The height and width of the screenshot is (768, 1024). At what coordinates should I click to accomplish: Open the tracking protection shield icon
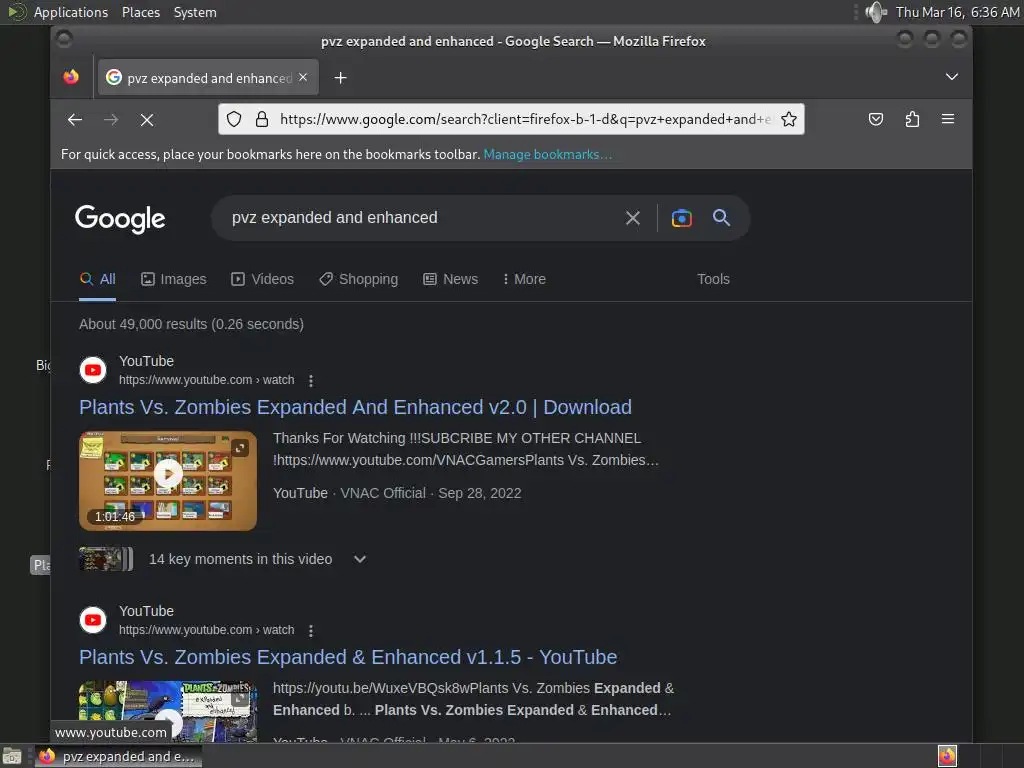point(234,119)
